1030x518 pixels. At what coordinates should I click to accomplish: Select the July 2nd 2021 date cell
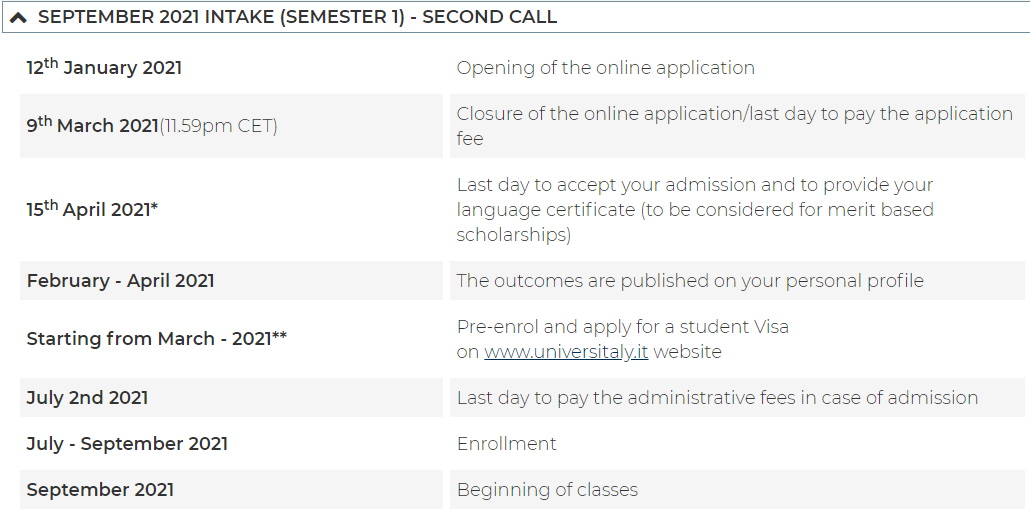(231, 397)
